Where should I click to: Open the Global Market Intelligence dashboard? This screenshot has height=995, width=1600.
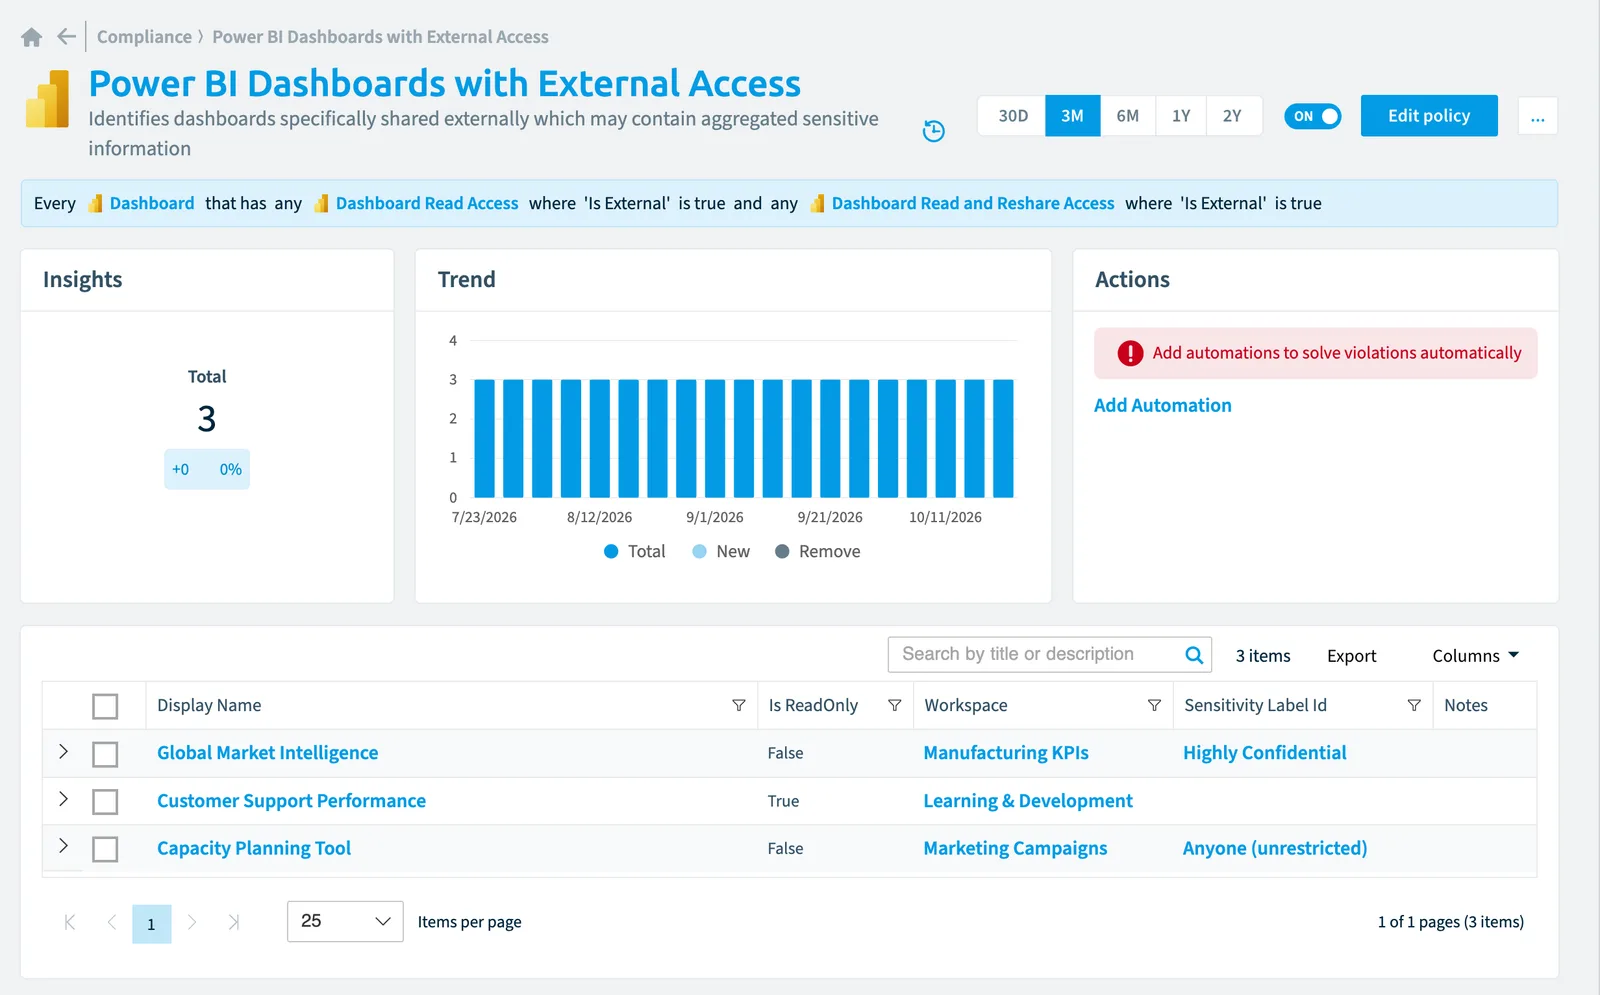pyautogui.click(x=267, y=753)
